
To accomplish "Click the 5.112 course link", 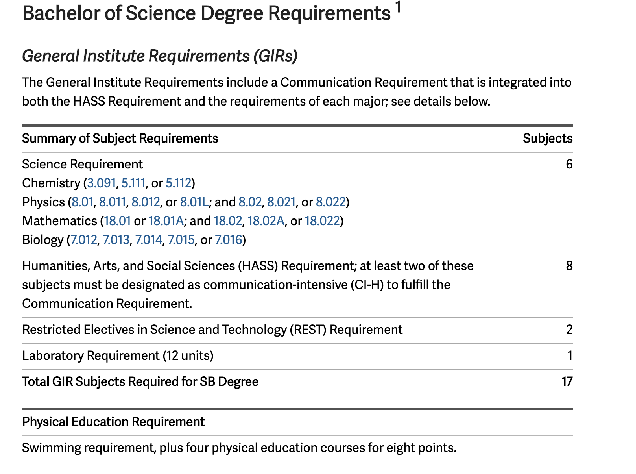I will click(178, 183).
